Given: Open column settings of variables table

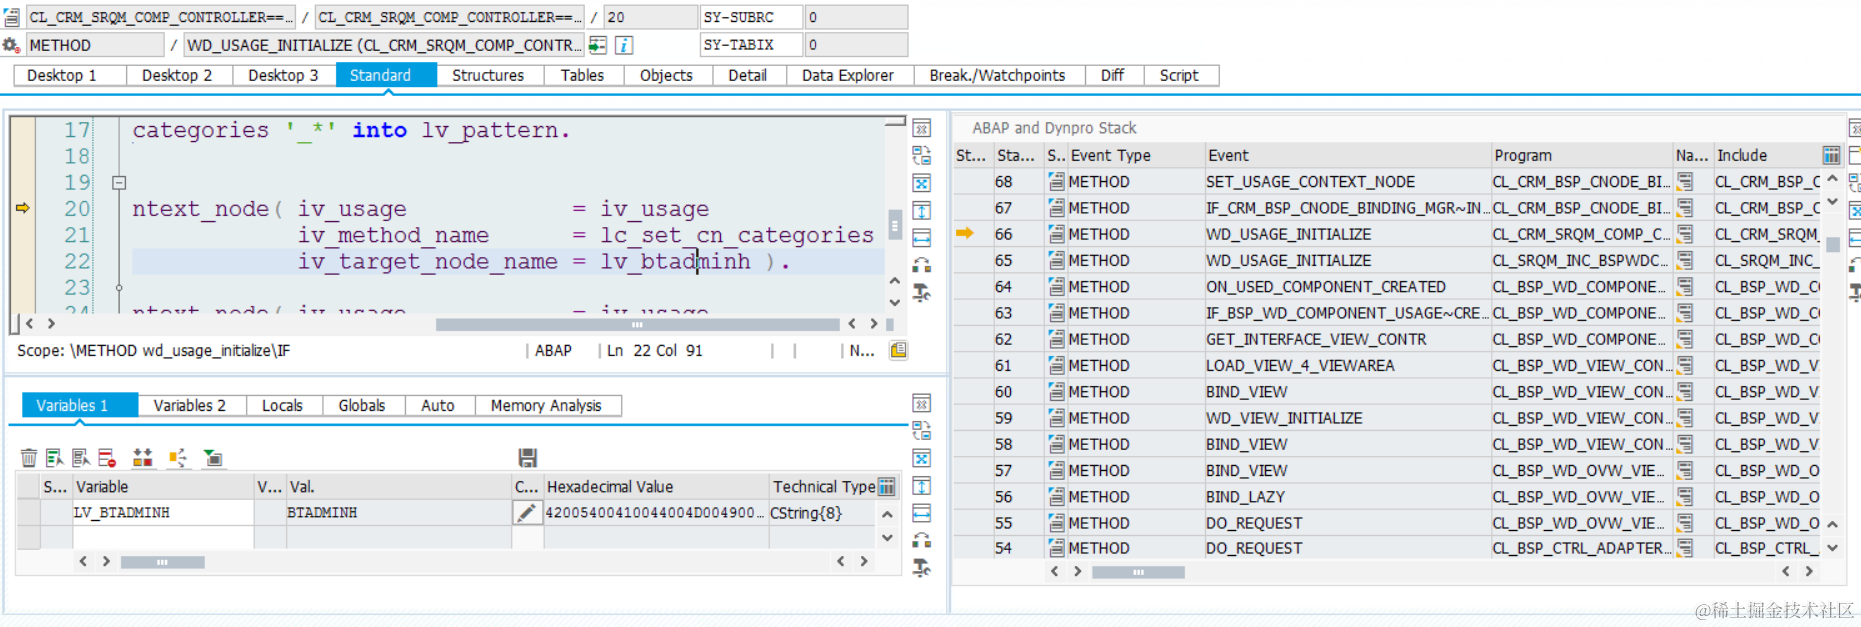Looking at the screenshot, I should (886, 487).
